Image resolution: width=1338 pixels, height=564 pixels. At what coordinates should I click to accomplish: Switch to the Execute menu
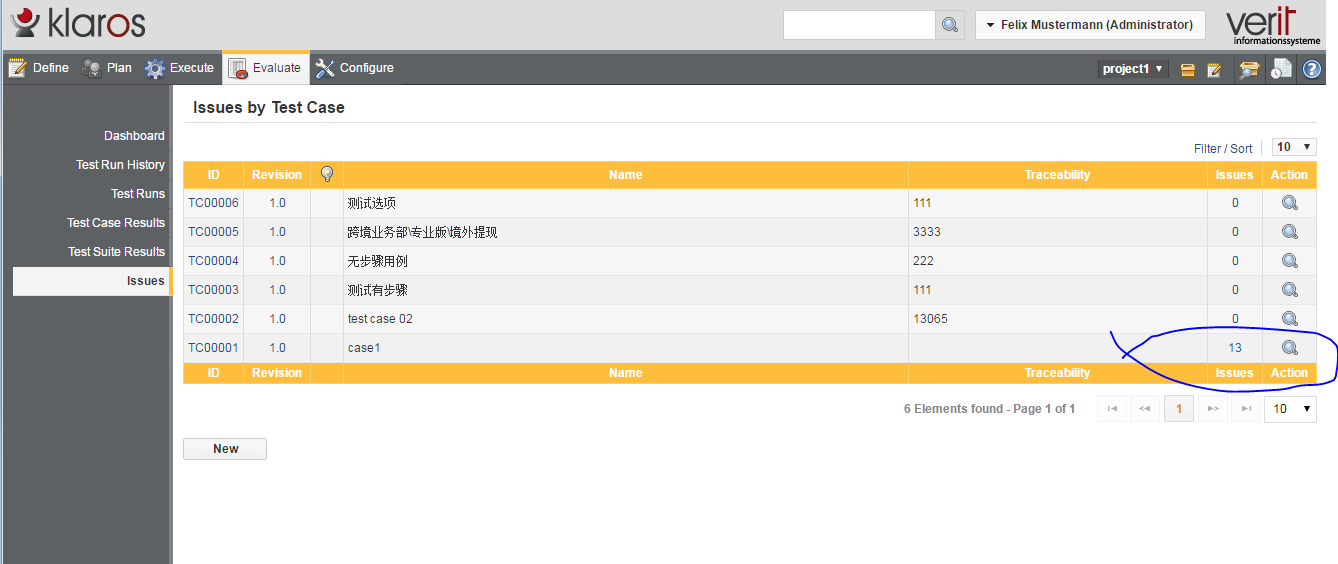(x=180, y=68)
